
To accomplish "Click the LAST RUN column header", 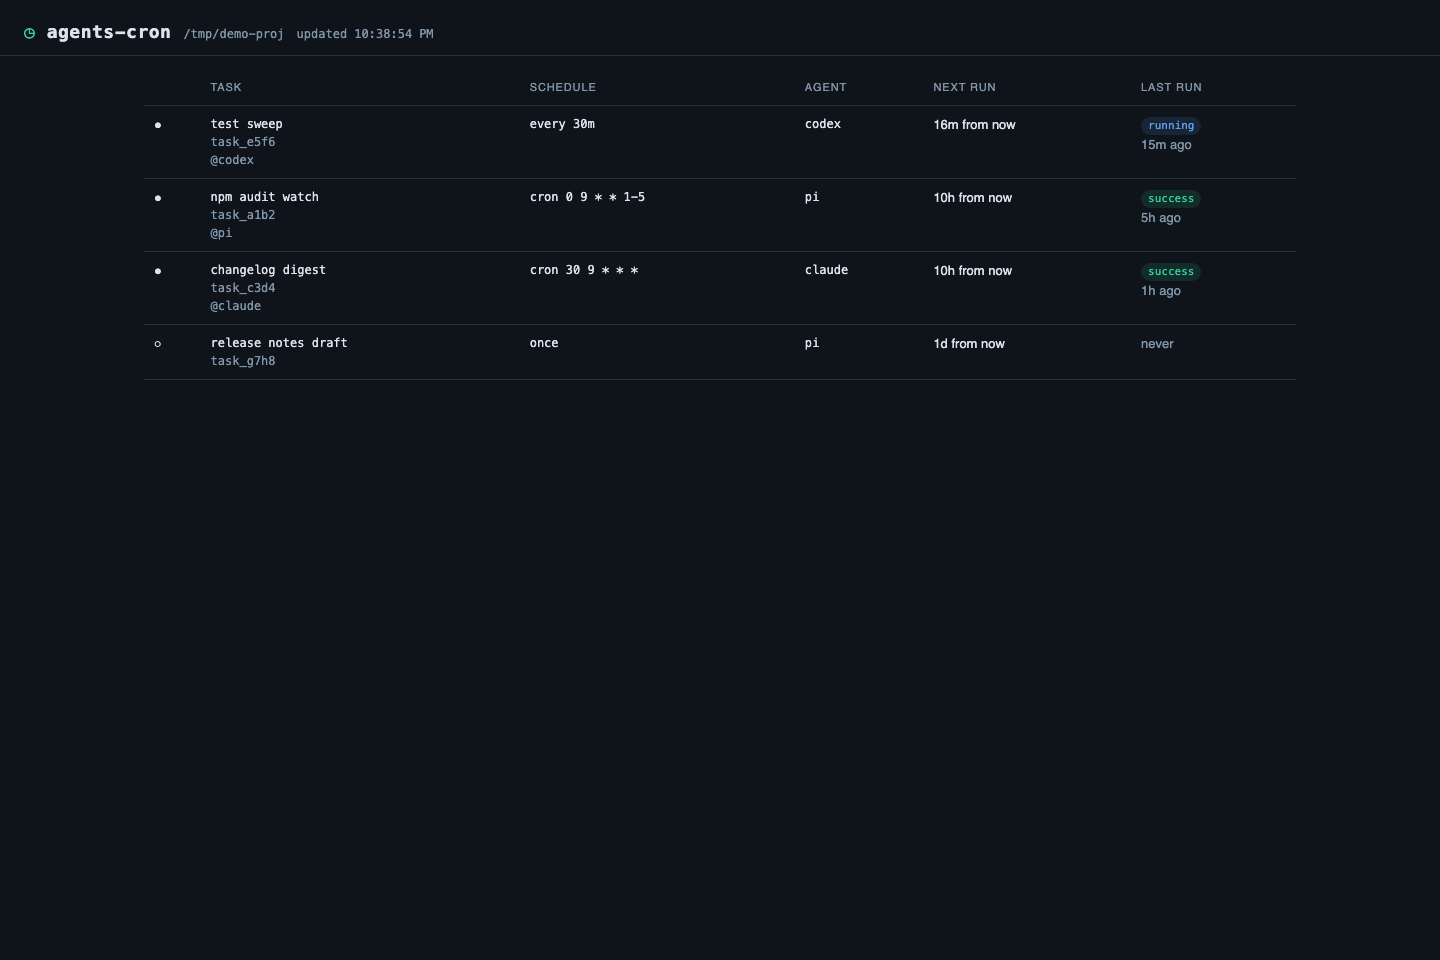I will [1172, 87].
